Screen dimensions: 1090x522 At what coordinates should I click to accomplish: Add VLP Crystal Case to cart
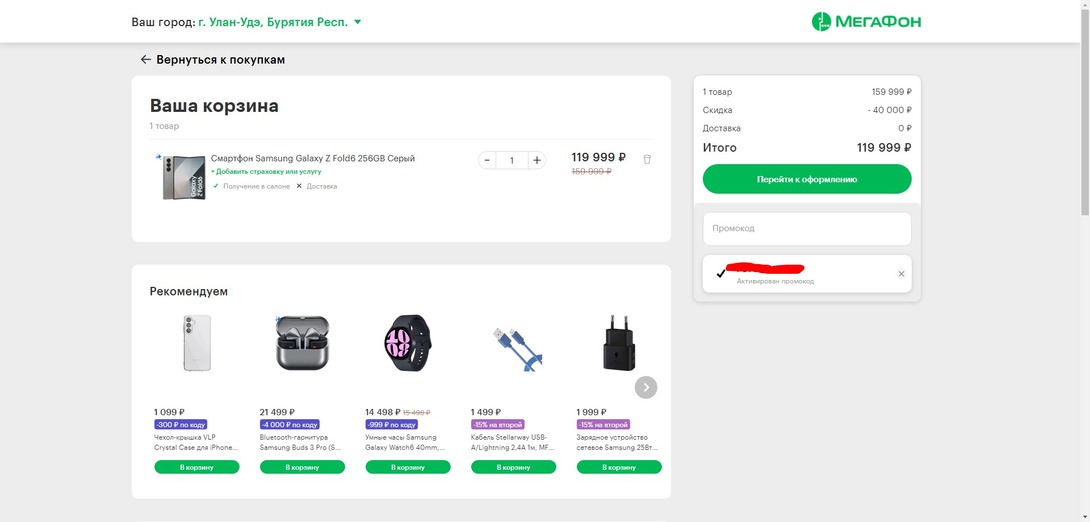197,467
